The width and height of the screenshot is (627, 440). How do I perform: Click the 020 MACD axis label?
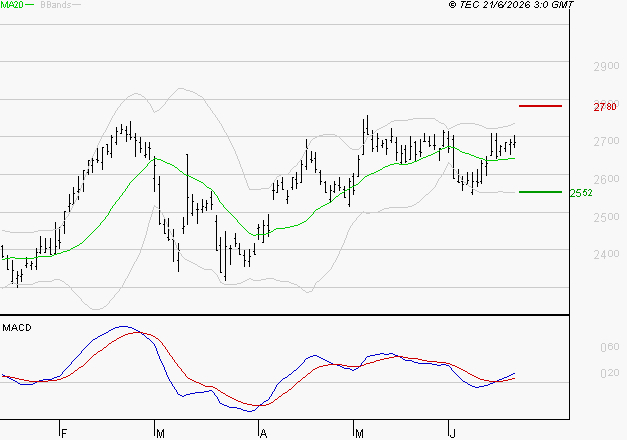click(610, 373)
